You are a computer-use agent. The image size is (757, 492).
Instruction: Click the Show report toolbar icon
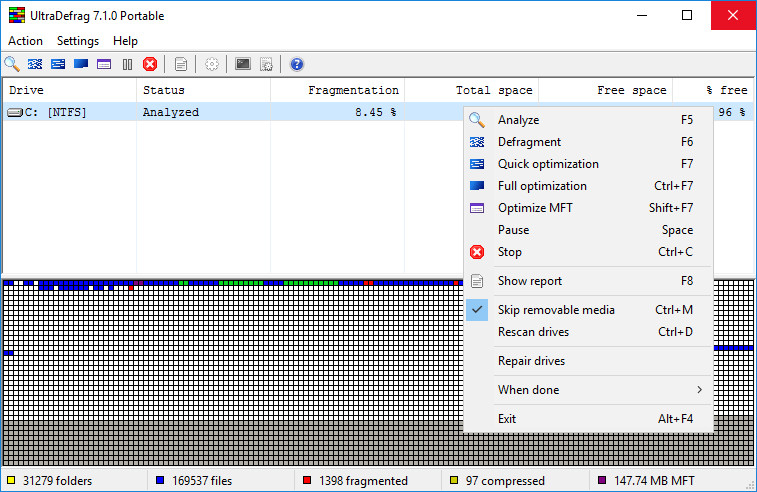click(181, 64)
